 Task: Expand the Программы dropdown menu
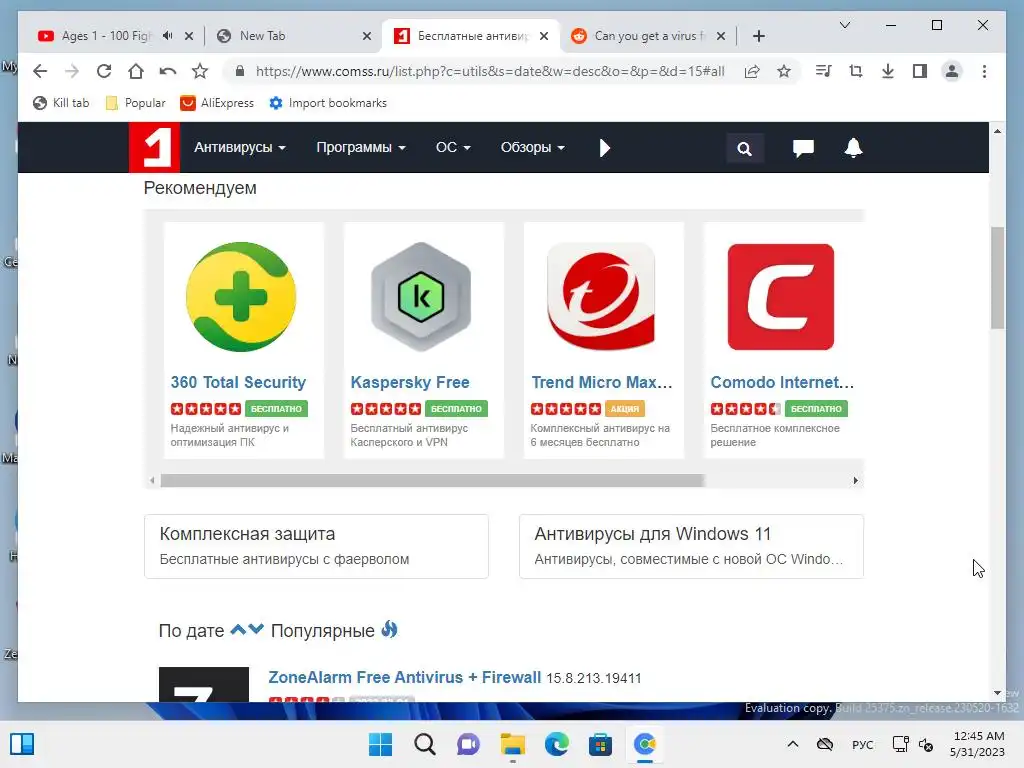click(x=360, y=148)
